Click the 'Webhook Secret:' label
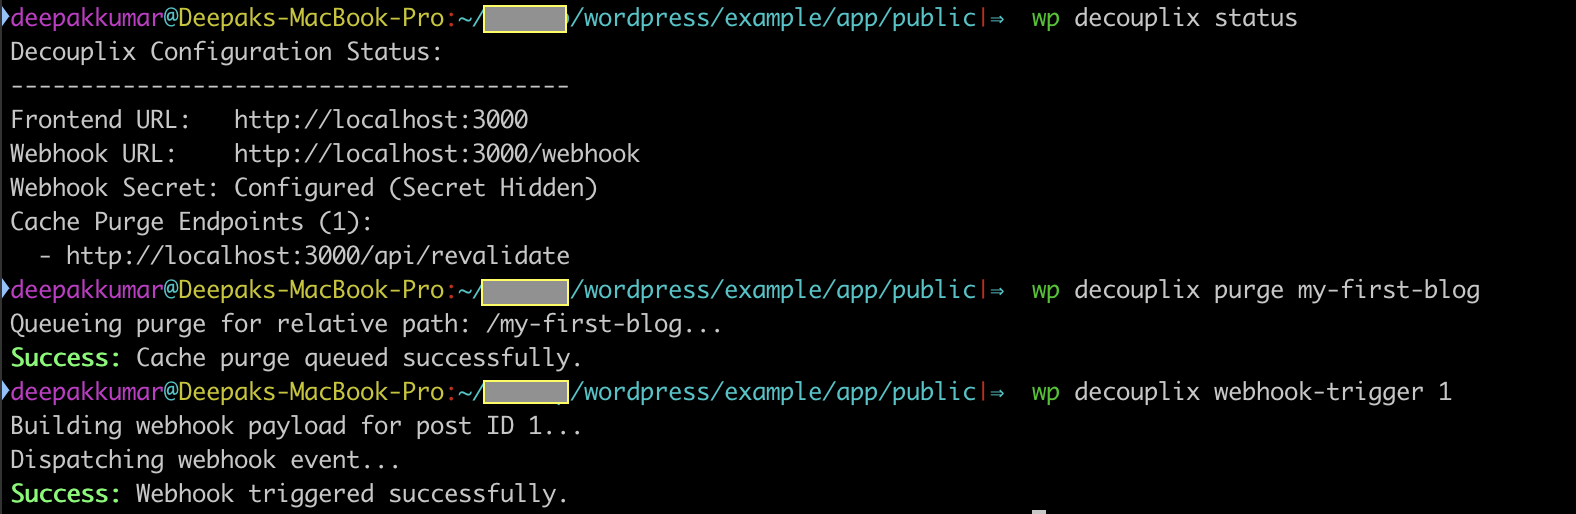Screen dimensions: 1576x514 (x=114, y=188)
